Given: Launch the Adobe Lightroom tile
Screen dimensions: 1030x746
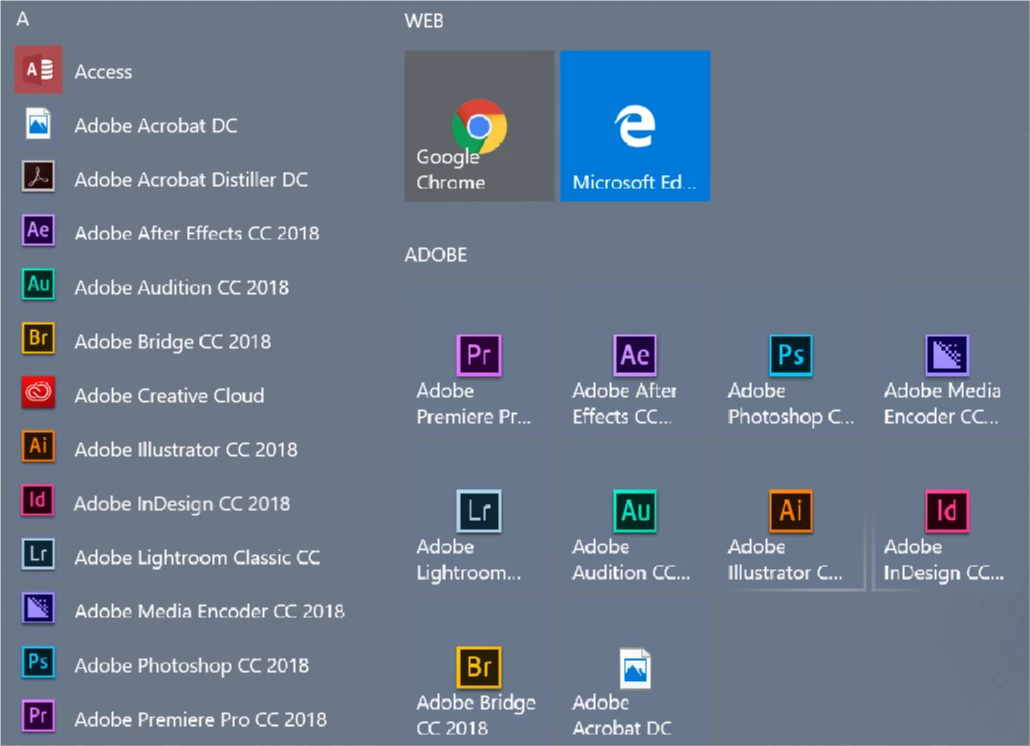Looking at the screenshot, I should [x=479, y=516].
